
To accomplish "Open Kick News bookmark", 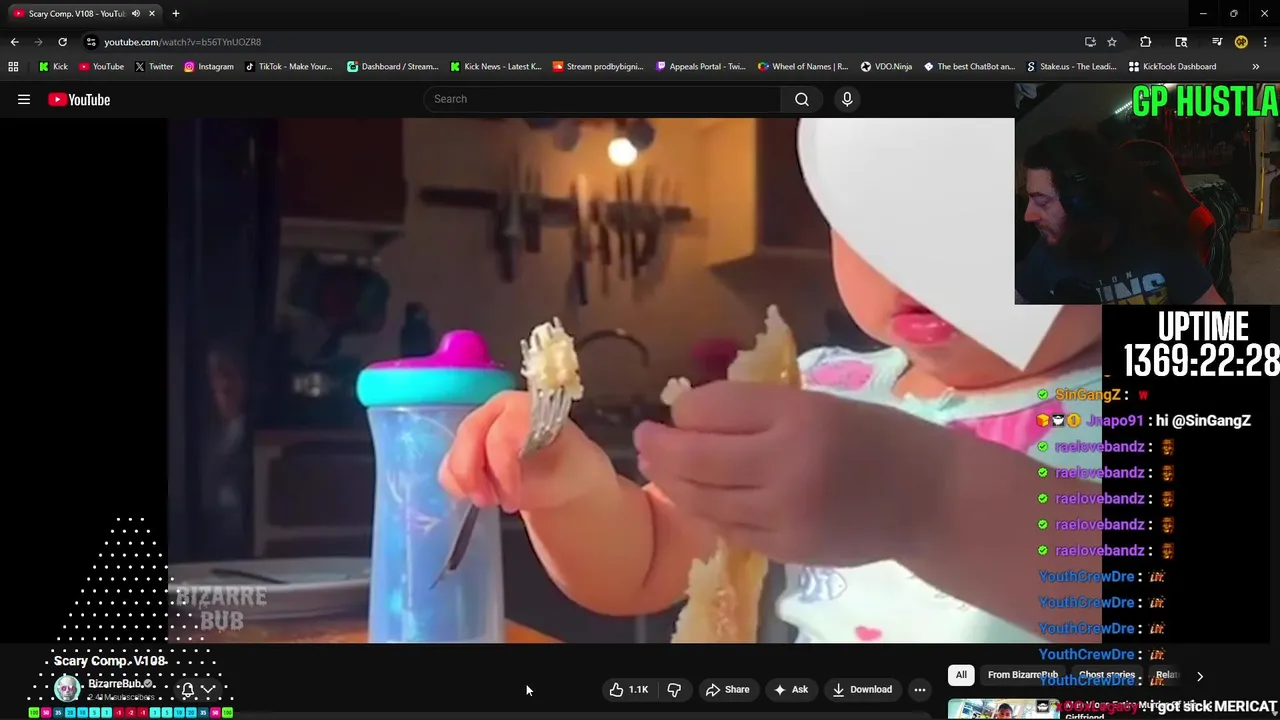I will coord(495,67).
